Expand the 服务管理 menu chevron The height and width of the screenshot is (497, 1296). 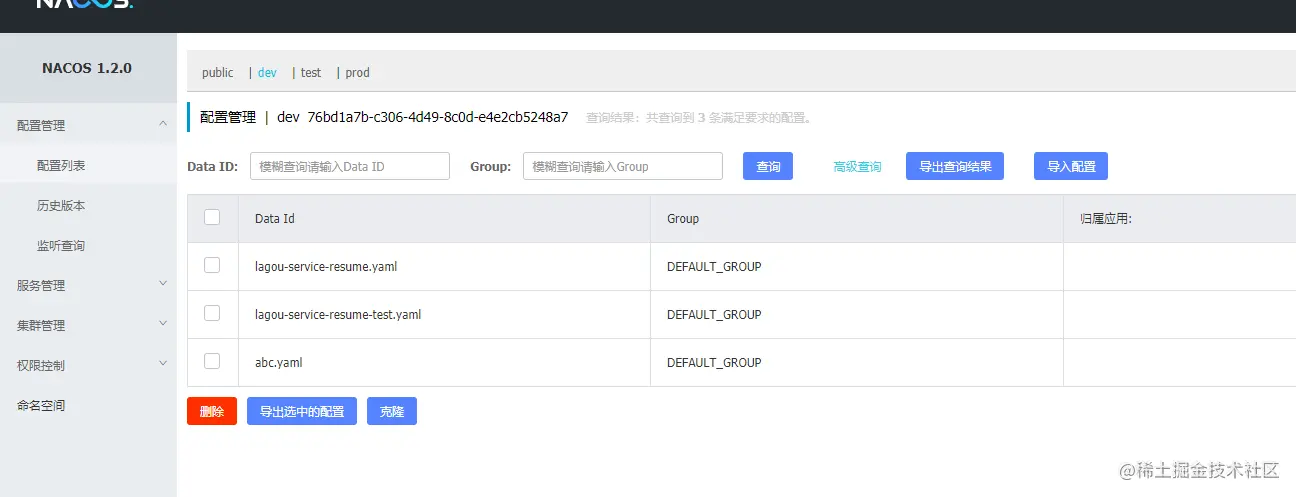[x=163, y=284]
